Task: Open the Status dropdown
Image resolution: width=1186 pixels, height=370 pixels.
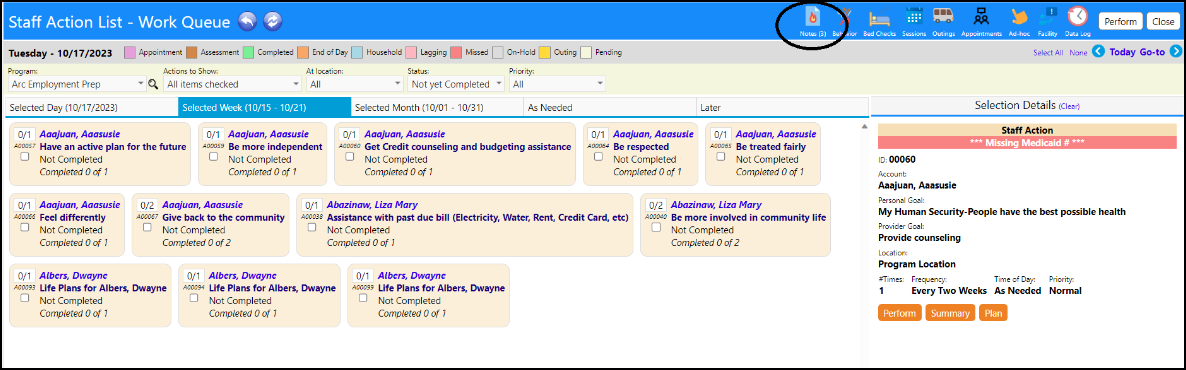Action: coord(456,84)
